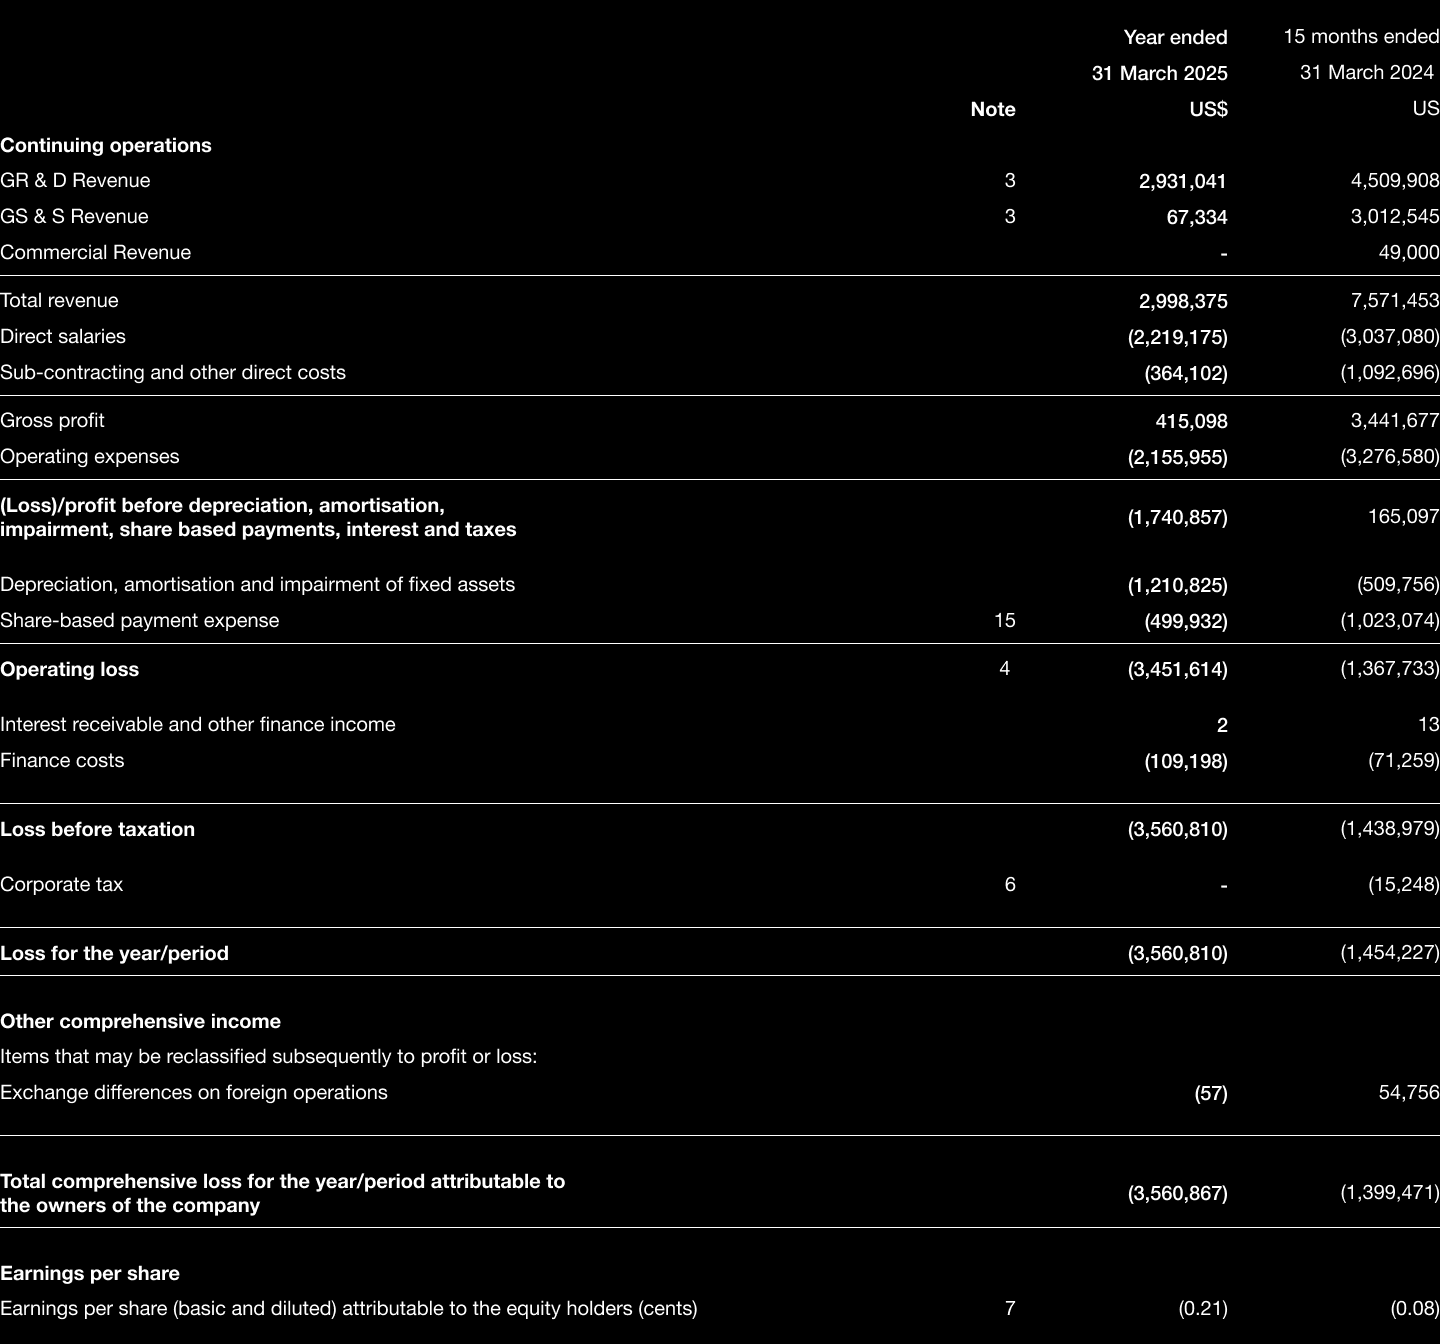Click the 'Note' column header
The height and width of the screenshot is (1344, 1440).
point(993,109)
